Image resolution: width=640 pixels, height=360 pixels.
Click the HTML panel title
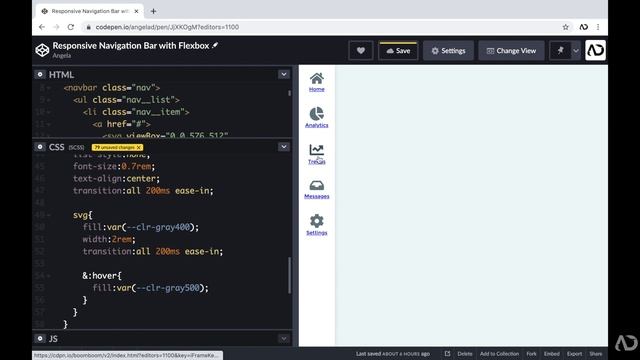(61, 75)
